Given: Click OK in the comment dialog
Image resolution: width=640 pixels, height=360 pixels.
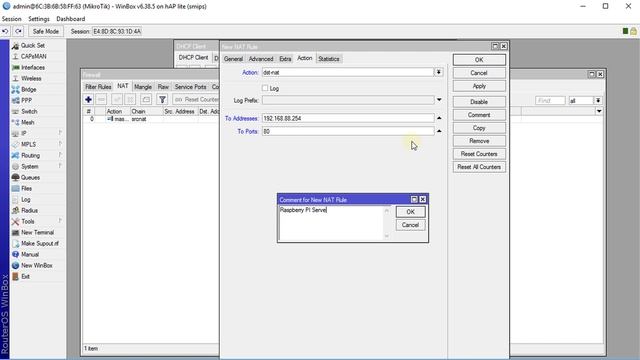Looking at the screenshot, I should tap(411, 212).
